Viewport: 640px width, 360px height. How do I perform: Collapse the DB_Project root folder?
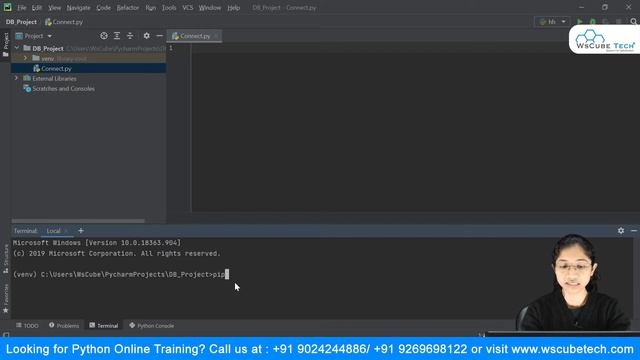17,48
